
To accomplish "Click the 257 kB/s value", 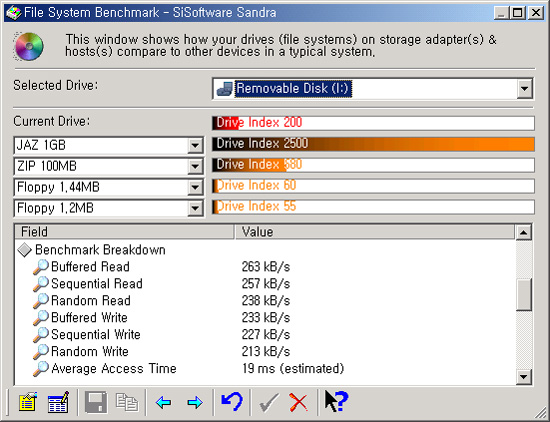I will tap(266, 284).
